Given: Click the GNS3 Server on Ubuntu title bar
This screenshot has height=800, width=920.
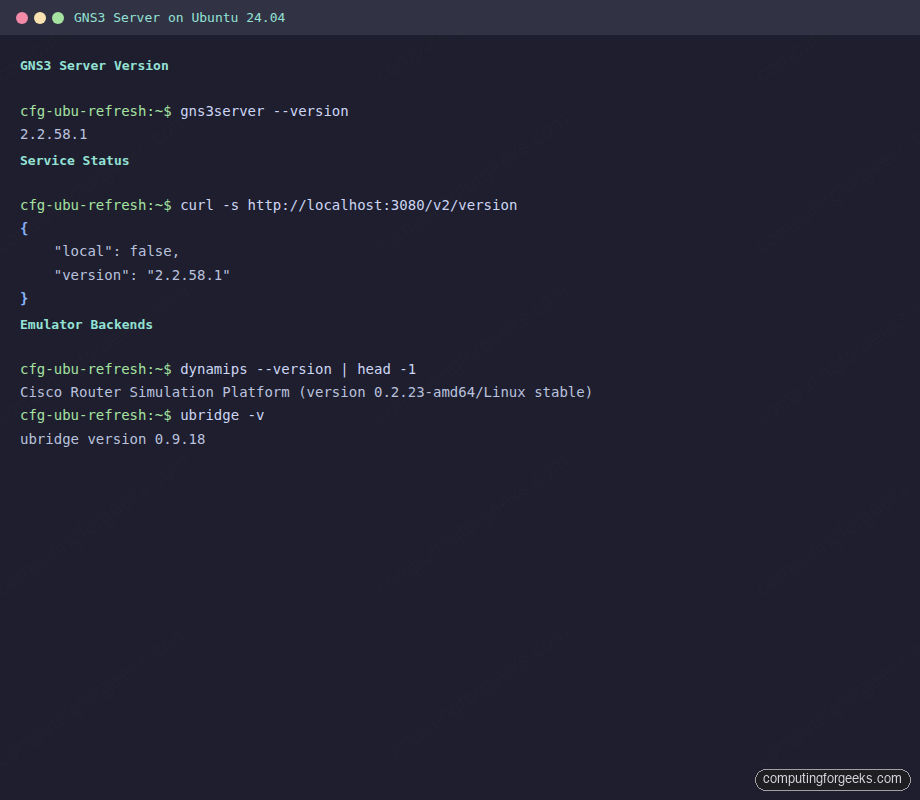Looking at the screenshot, I should click(x=180, y=17).
